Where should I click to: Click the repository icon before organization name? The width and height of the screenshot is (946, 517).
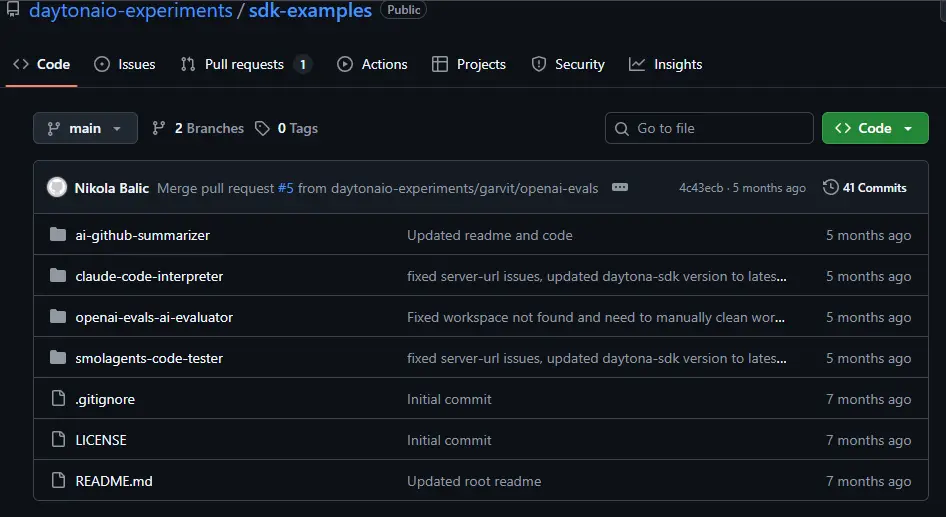coord(13,9)
